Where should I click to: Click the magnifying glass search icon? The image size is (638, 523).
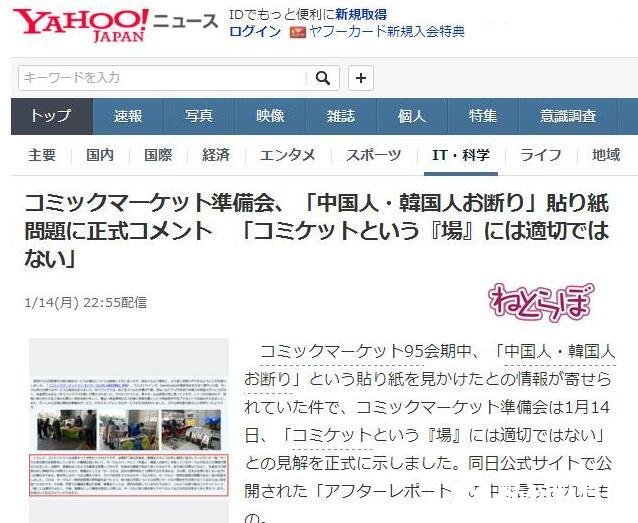322,78
